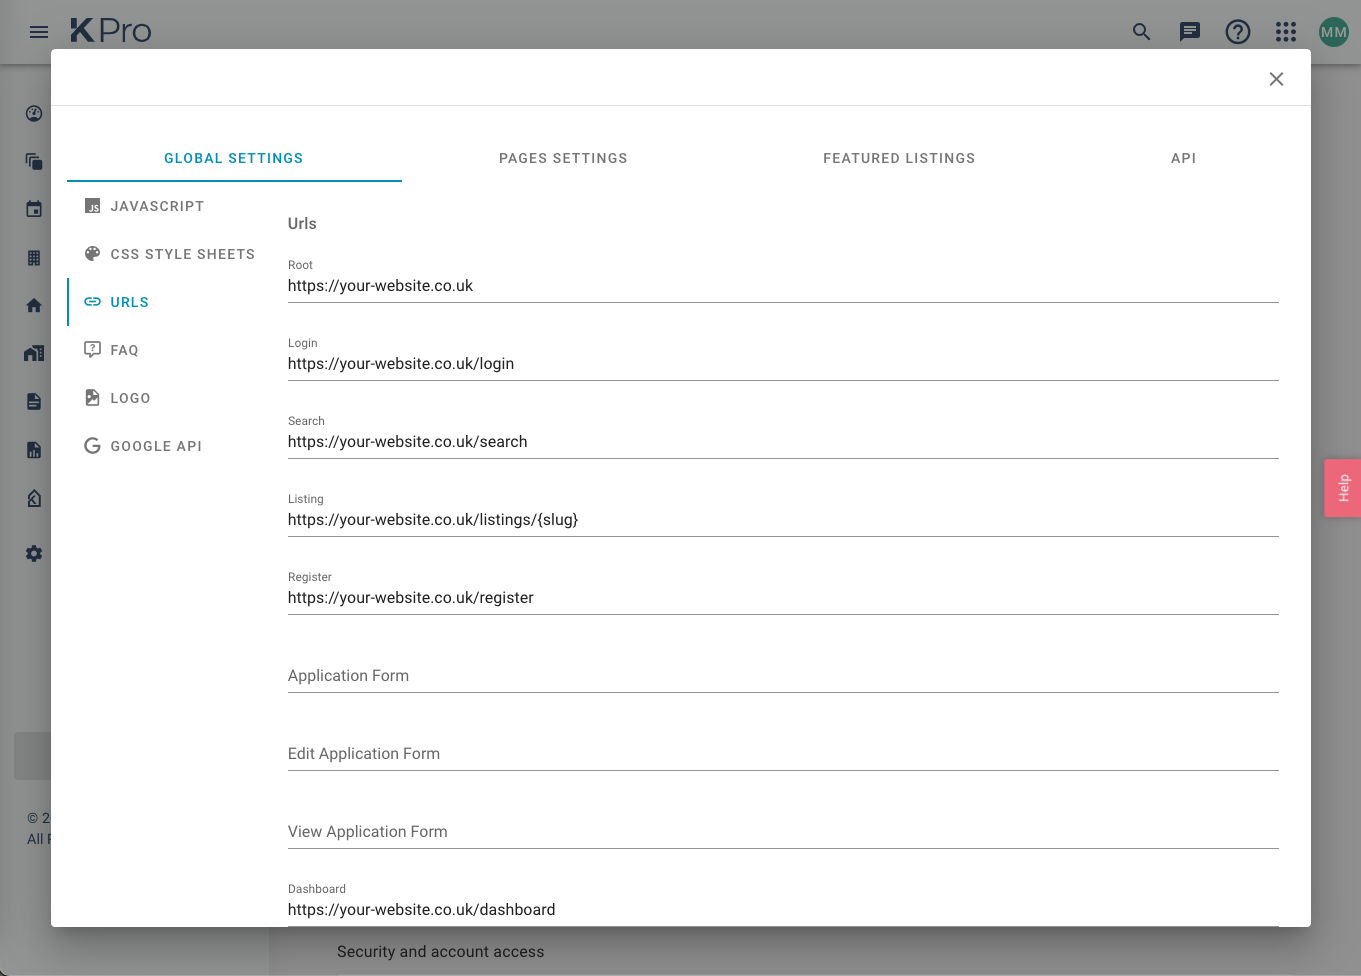Select the calendar icon in left sidebar

point(33,209)
